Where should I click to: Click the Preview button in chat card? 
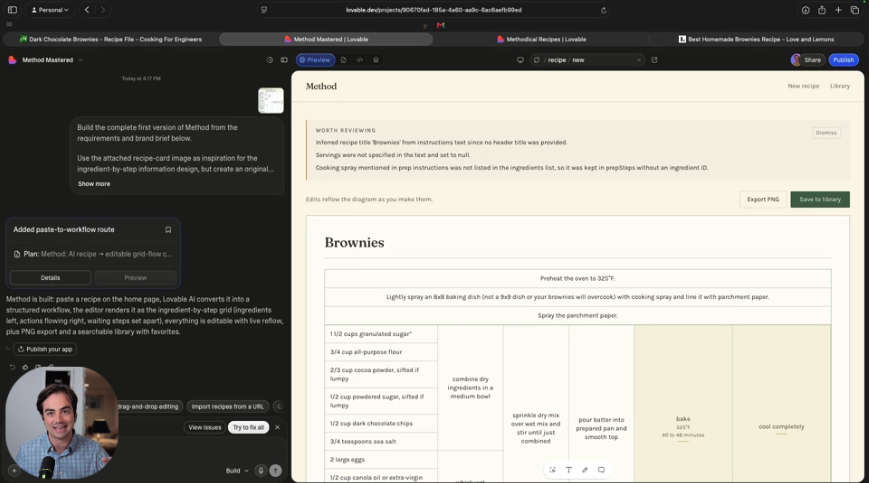coord(136,278)
